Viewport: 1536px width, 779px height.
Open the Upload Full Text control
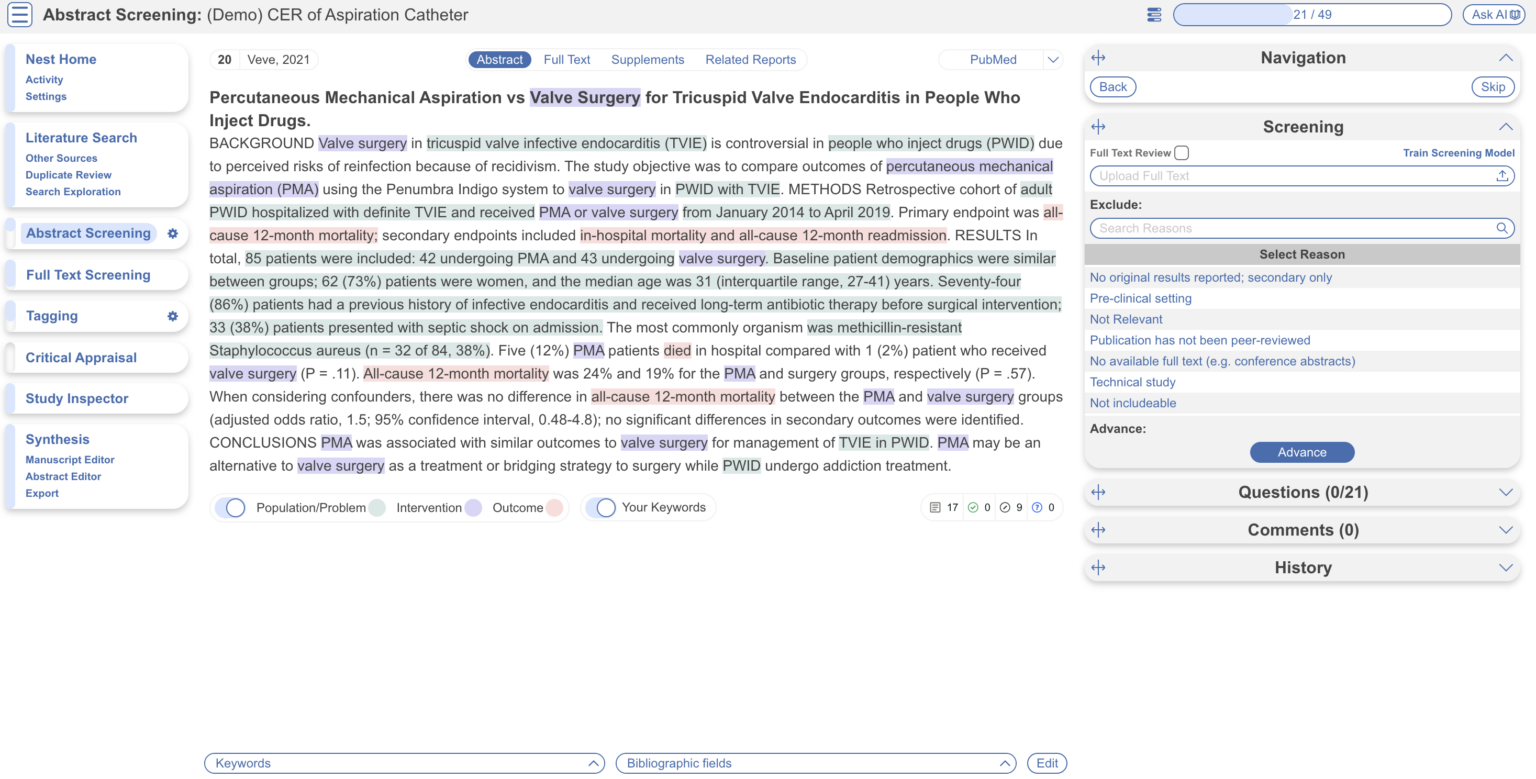pyautogui.click(x=1301, y=175)
